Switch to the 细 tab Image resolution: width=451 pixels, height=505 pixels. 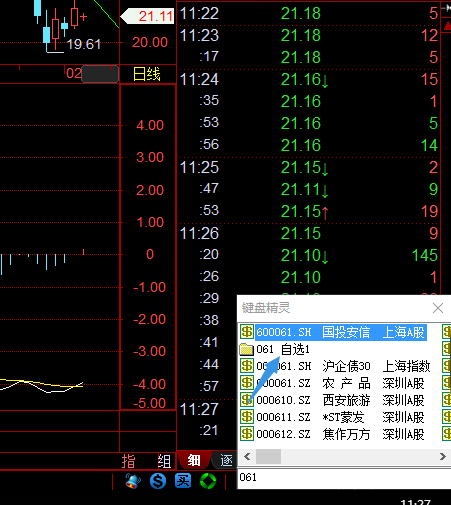[194, 460]
